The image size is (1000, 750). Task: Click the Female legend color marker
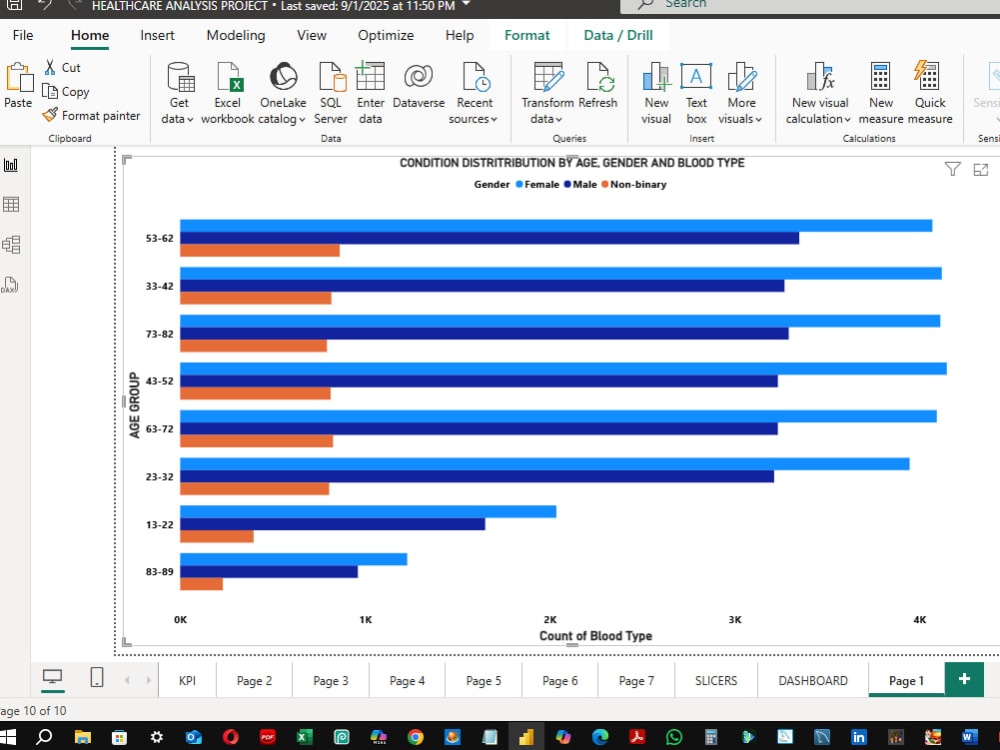tap(519, 184)
